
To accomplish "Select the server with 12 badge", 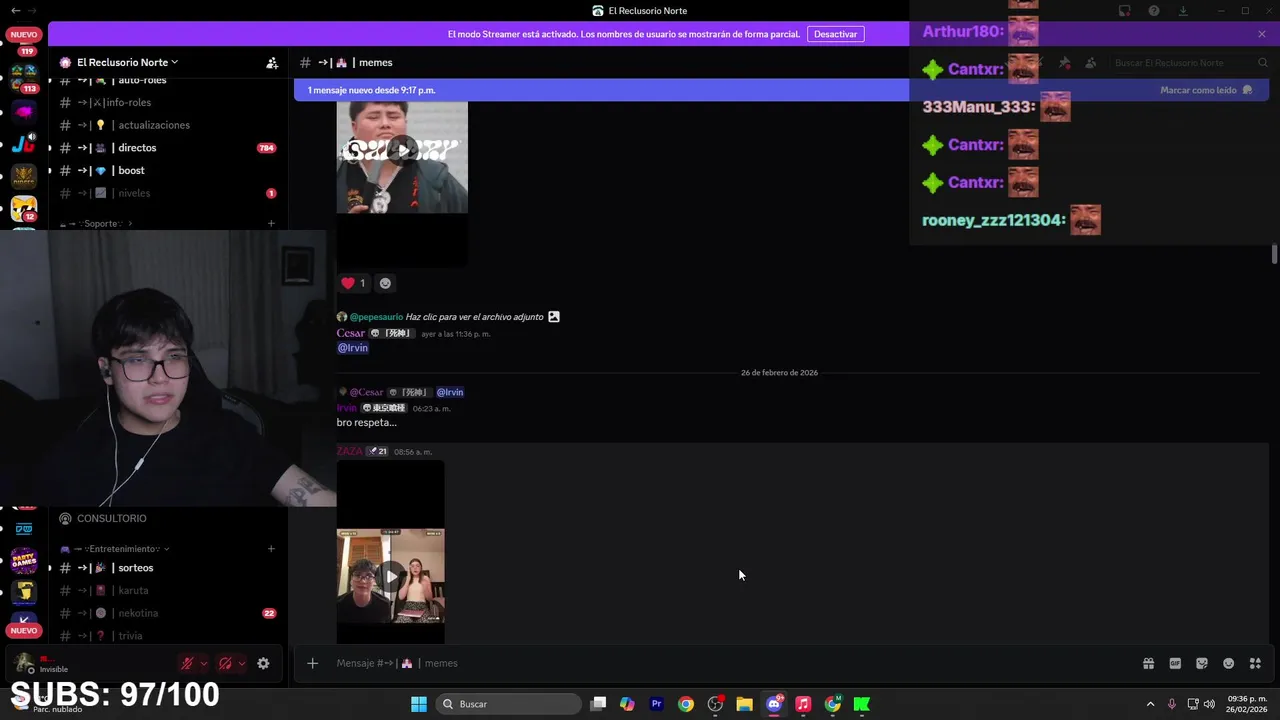I will coord(24,209).
